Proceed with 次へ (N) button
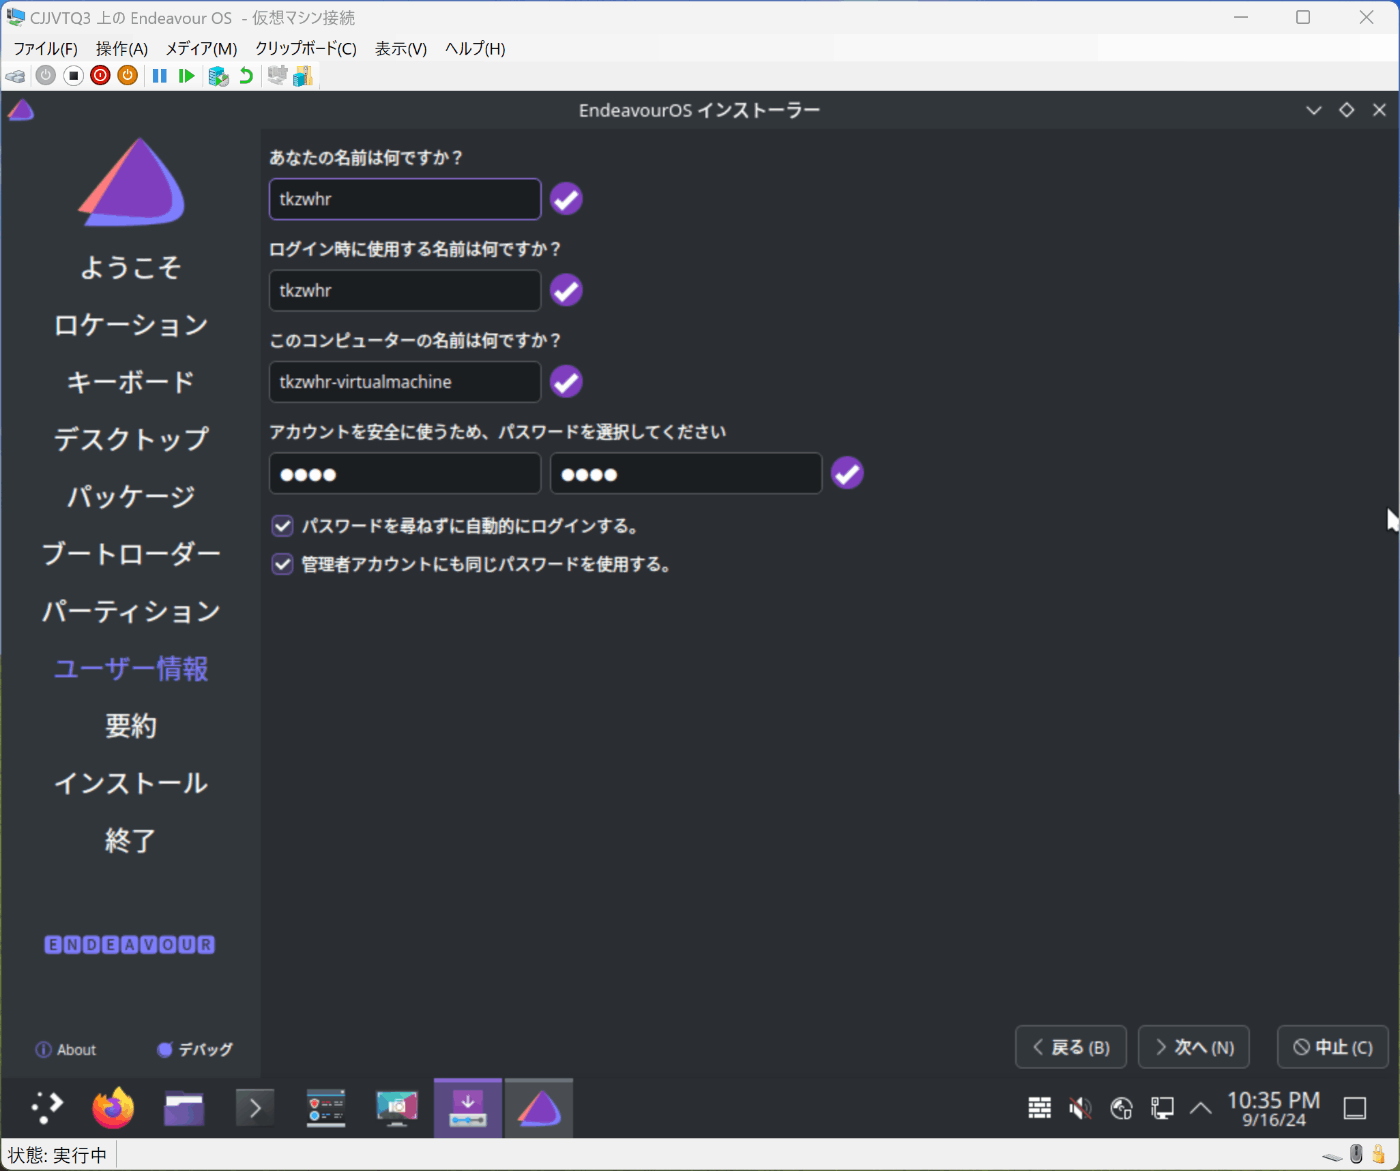 click(1194, 1047)
